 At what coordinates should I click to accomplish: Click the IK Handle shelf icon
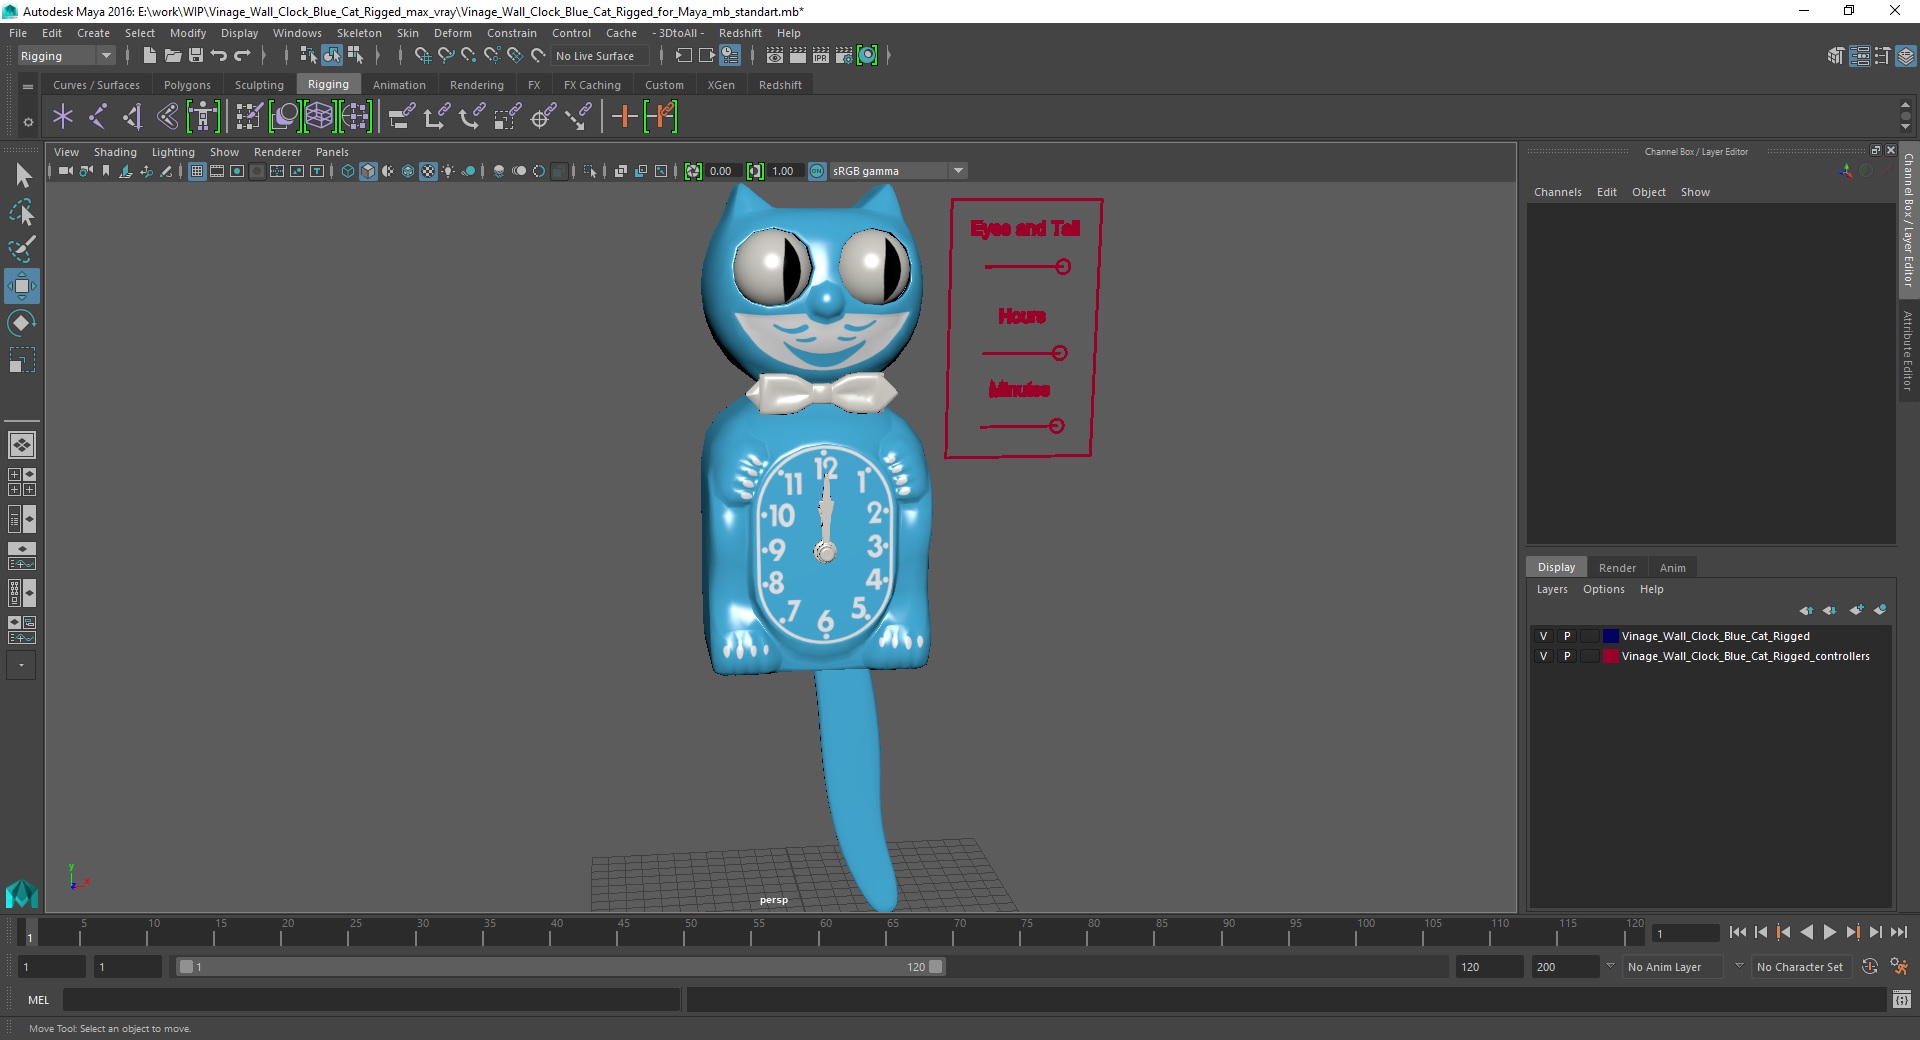(x=133, y=117)
